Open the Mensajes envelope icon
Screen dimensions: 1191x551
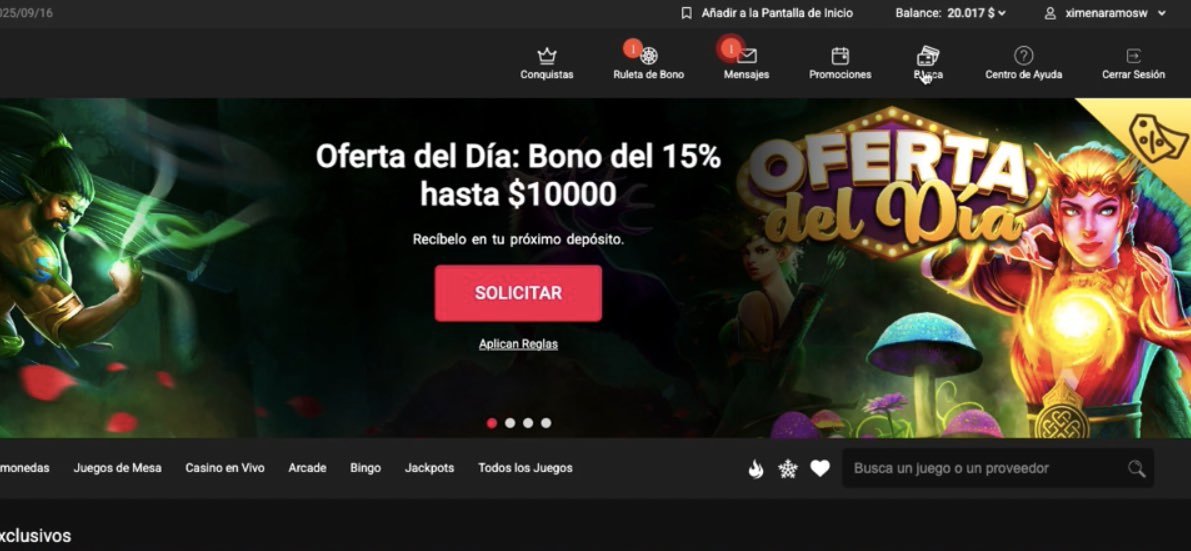(747, 55)
